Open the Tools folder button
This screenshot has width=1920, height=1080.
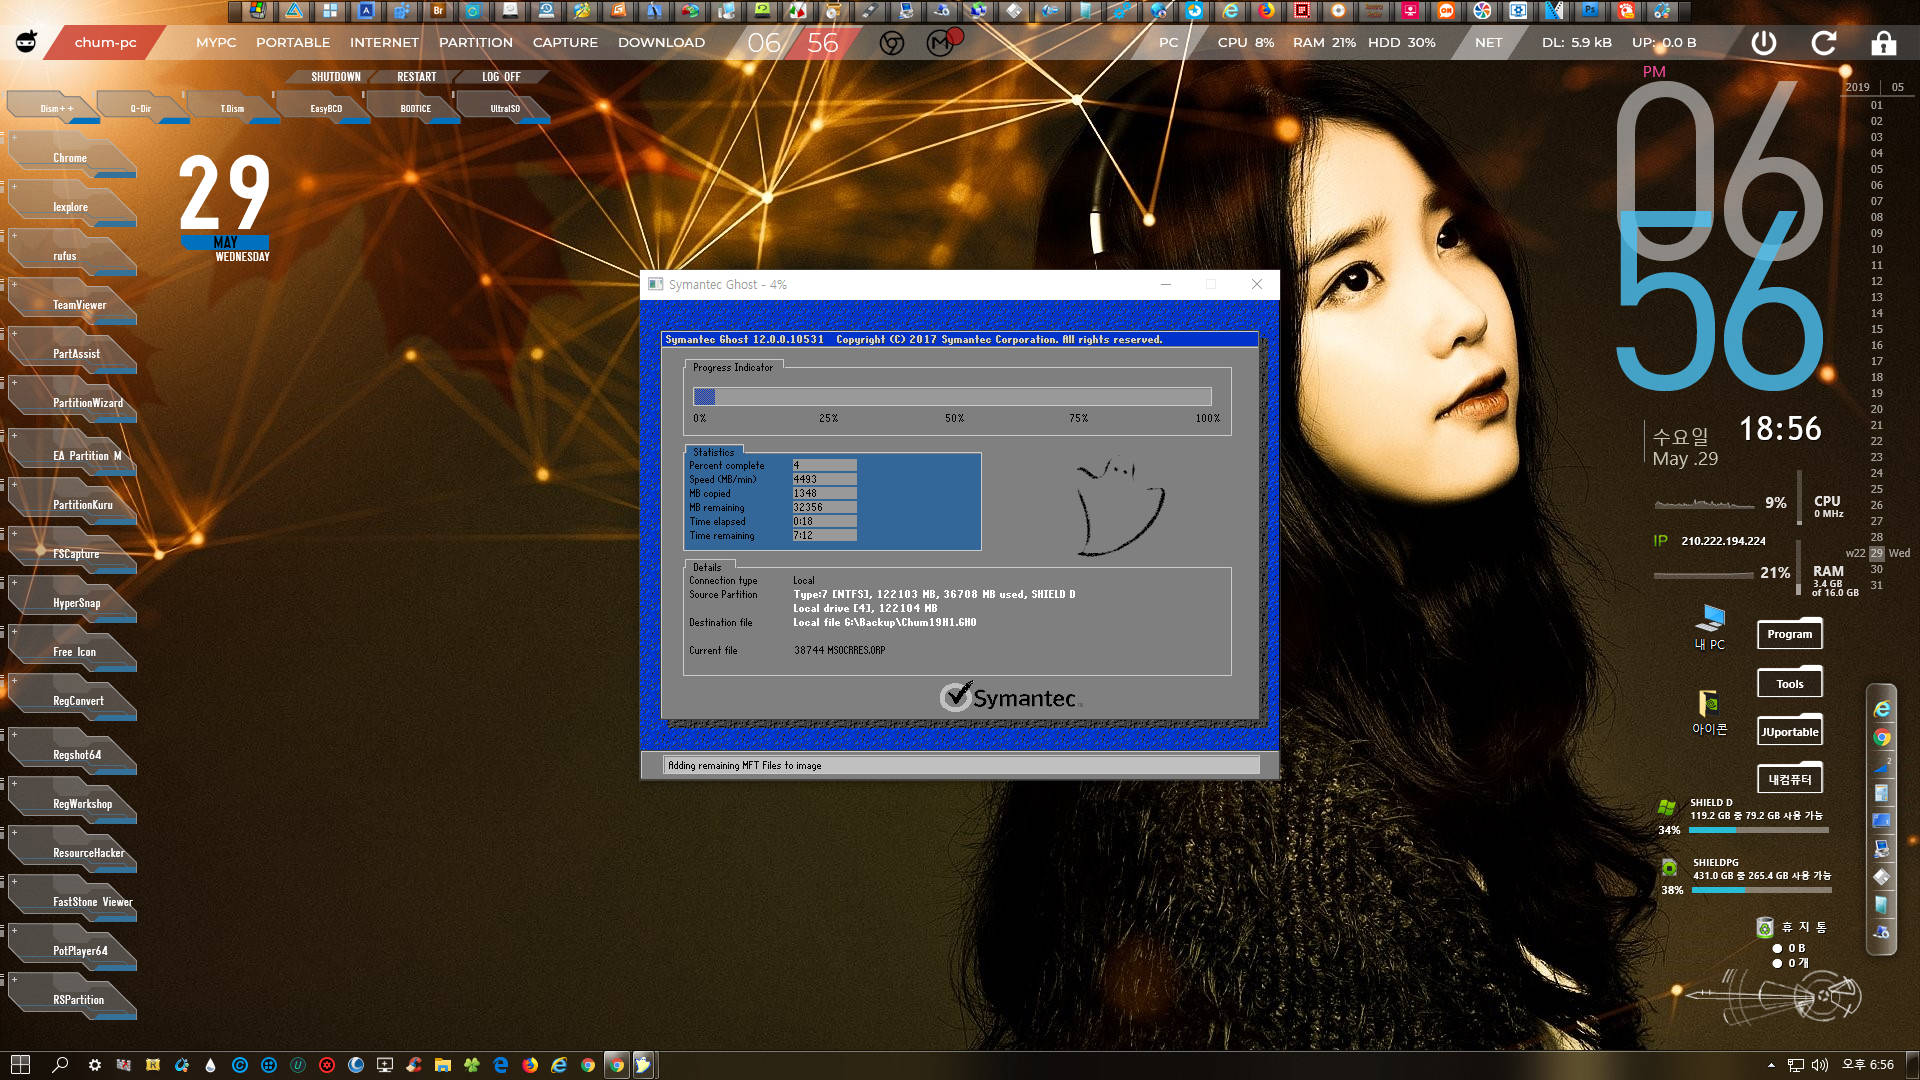1789,683
